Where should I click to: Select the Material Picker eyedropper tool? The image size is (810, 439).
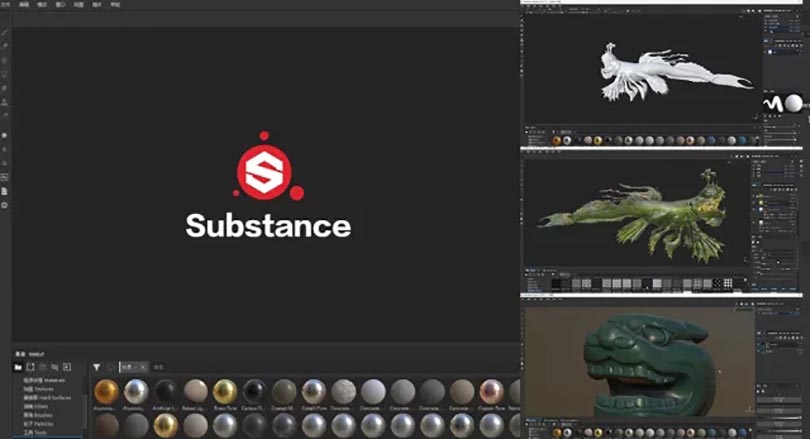(x=5, y=115)
